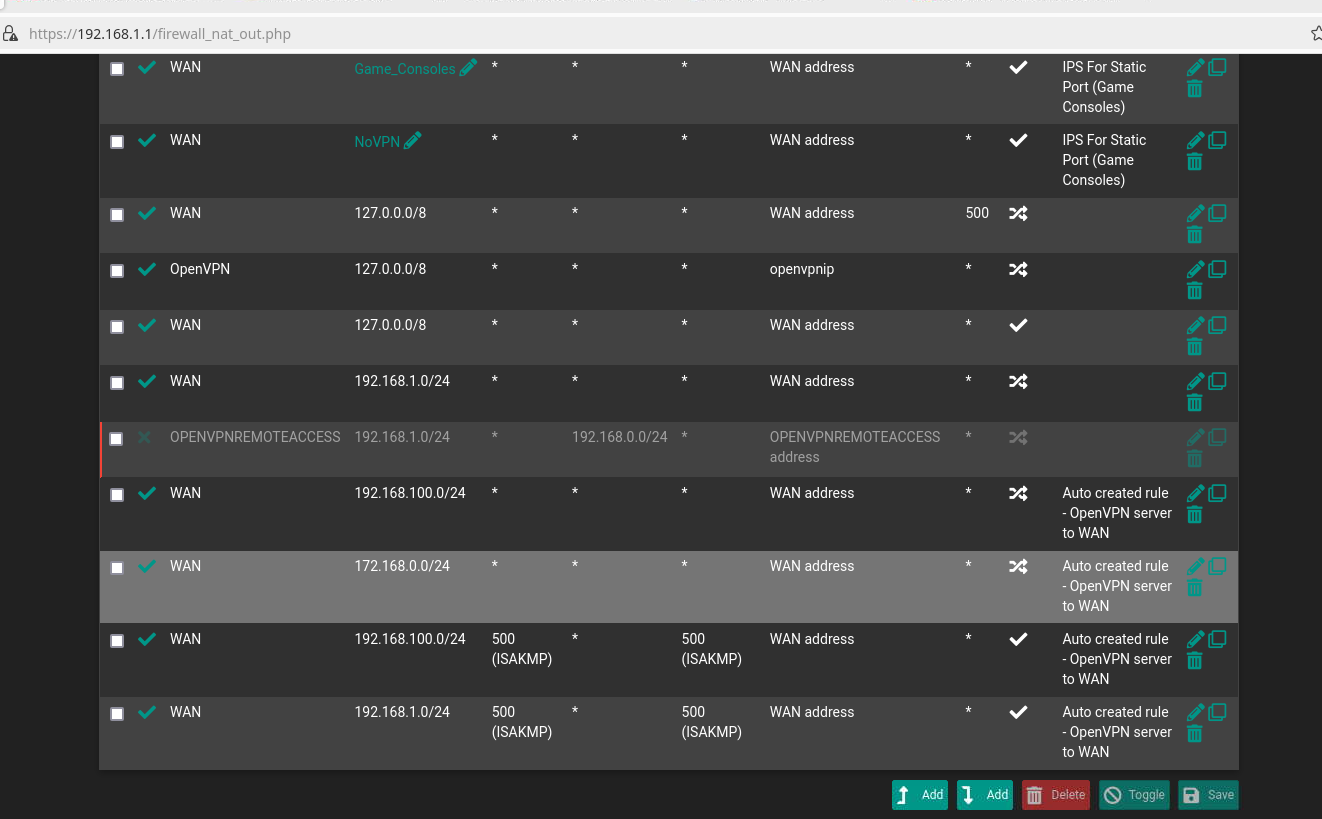Check the 172.168.0.0/24 rule checkbox
The width and height of the screenshot is (1322, 819).
(x=117, y=568)
